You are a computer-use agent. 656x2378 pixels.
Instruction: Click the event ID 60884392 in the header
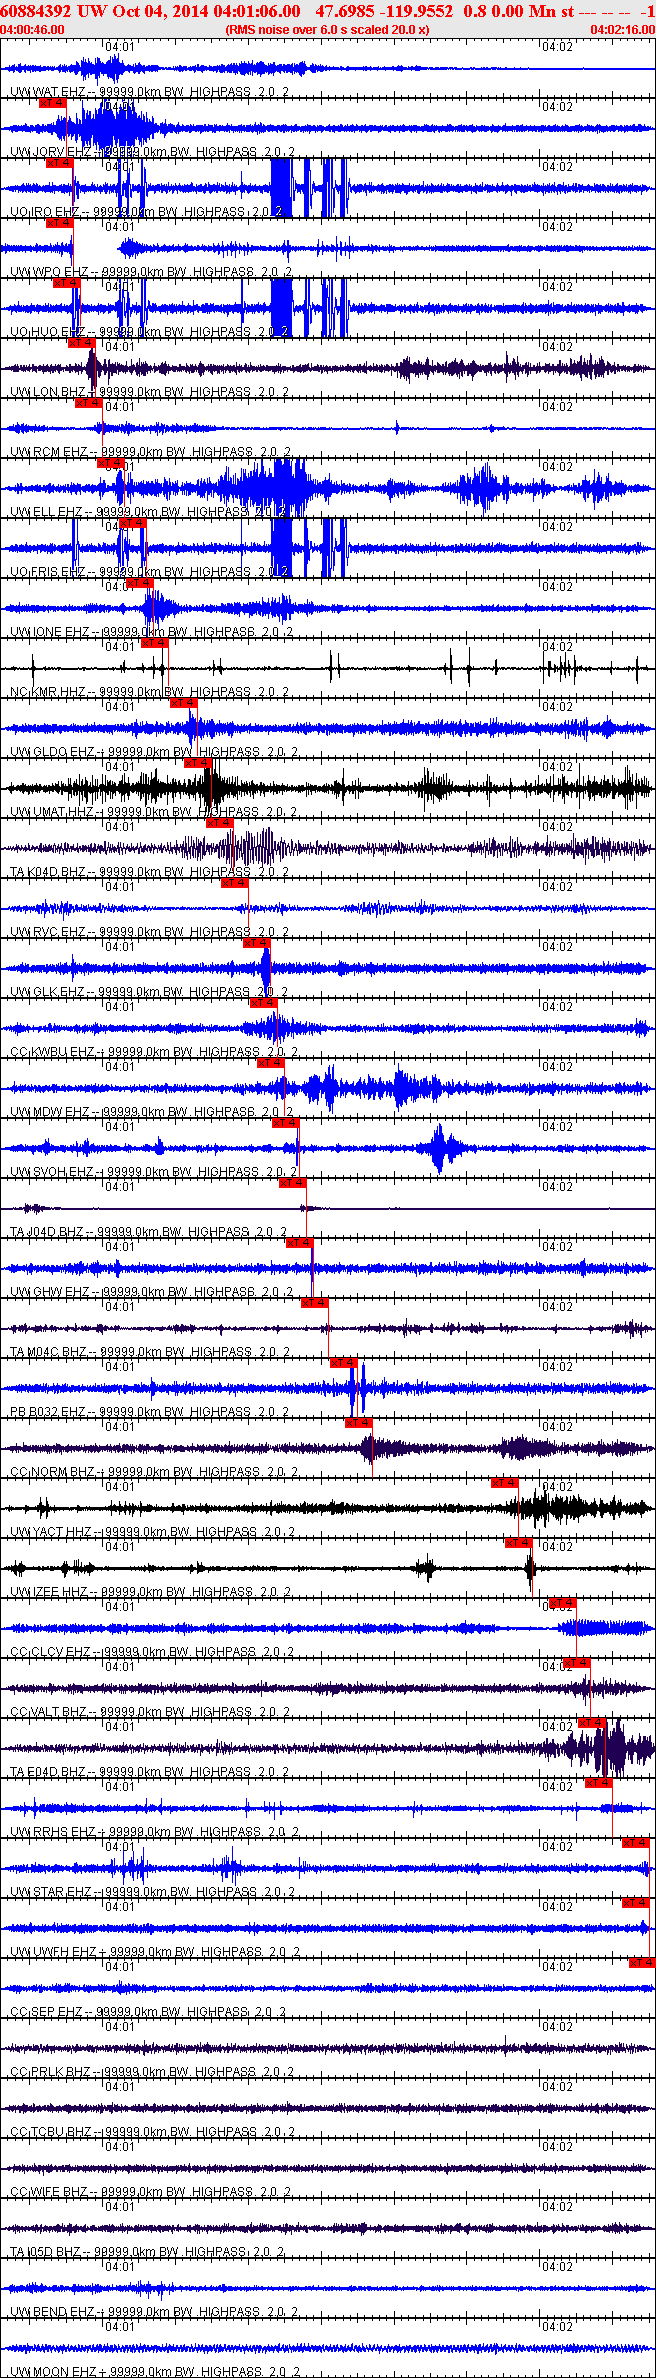(35, 11)
